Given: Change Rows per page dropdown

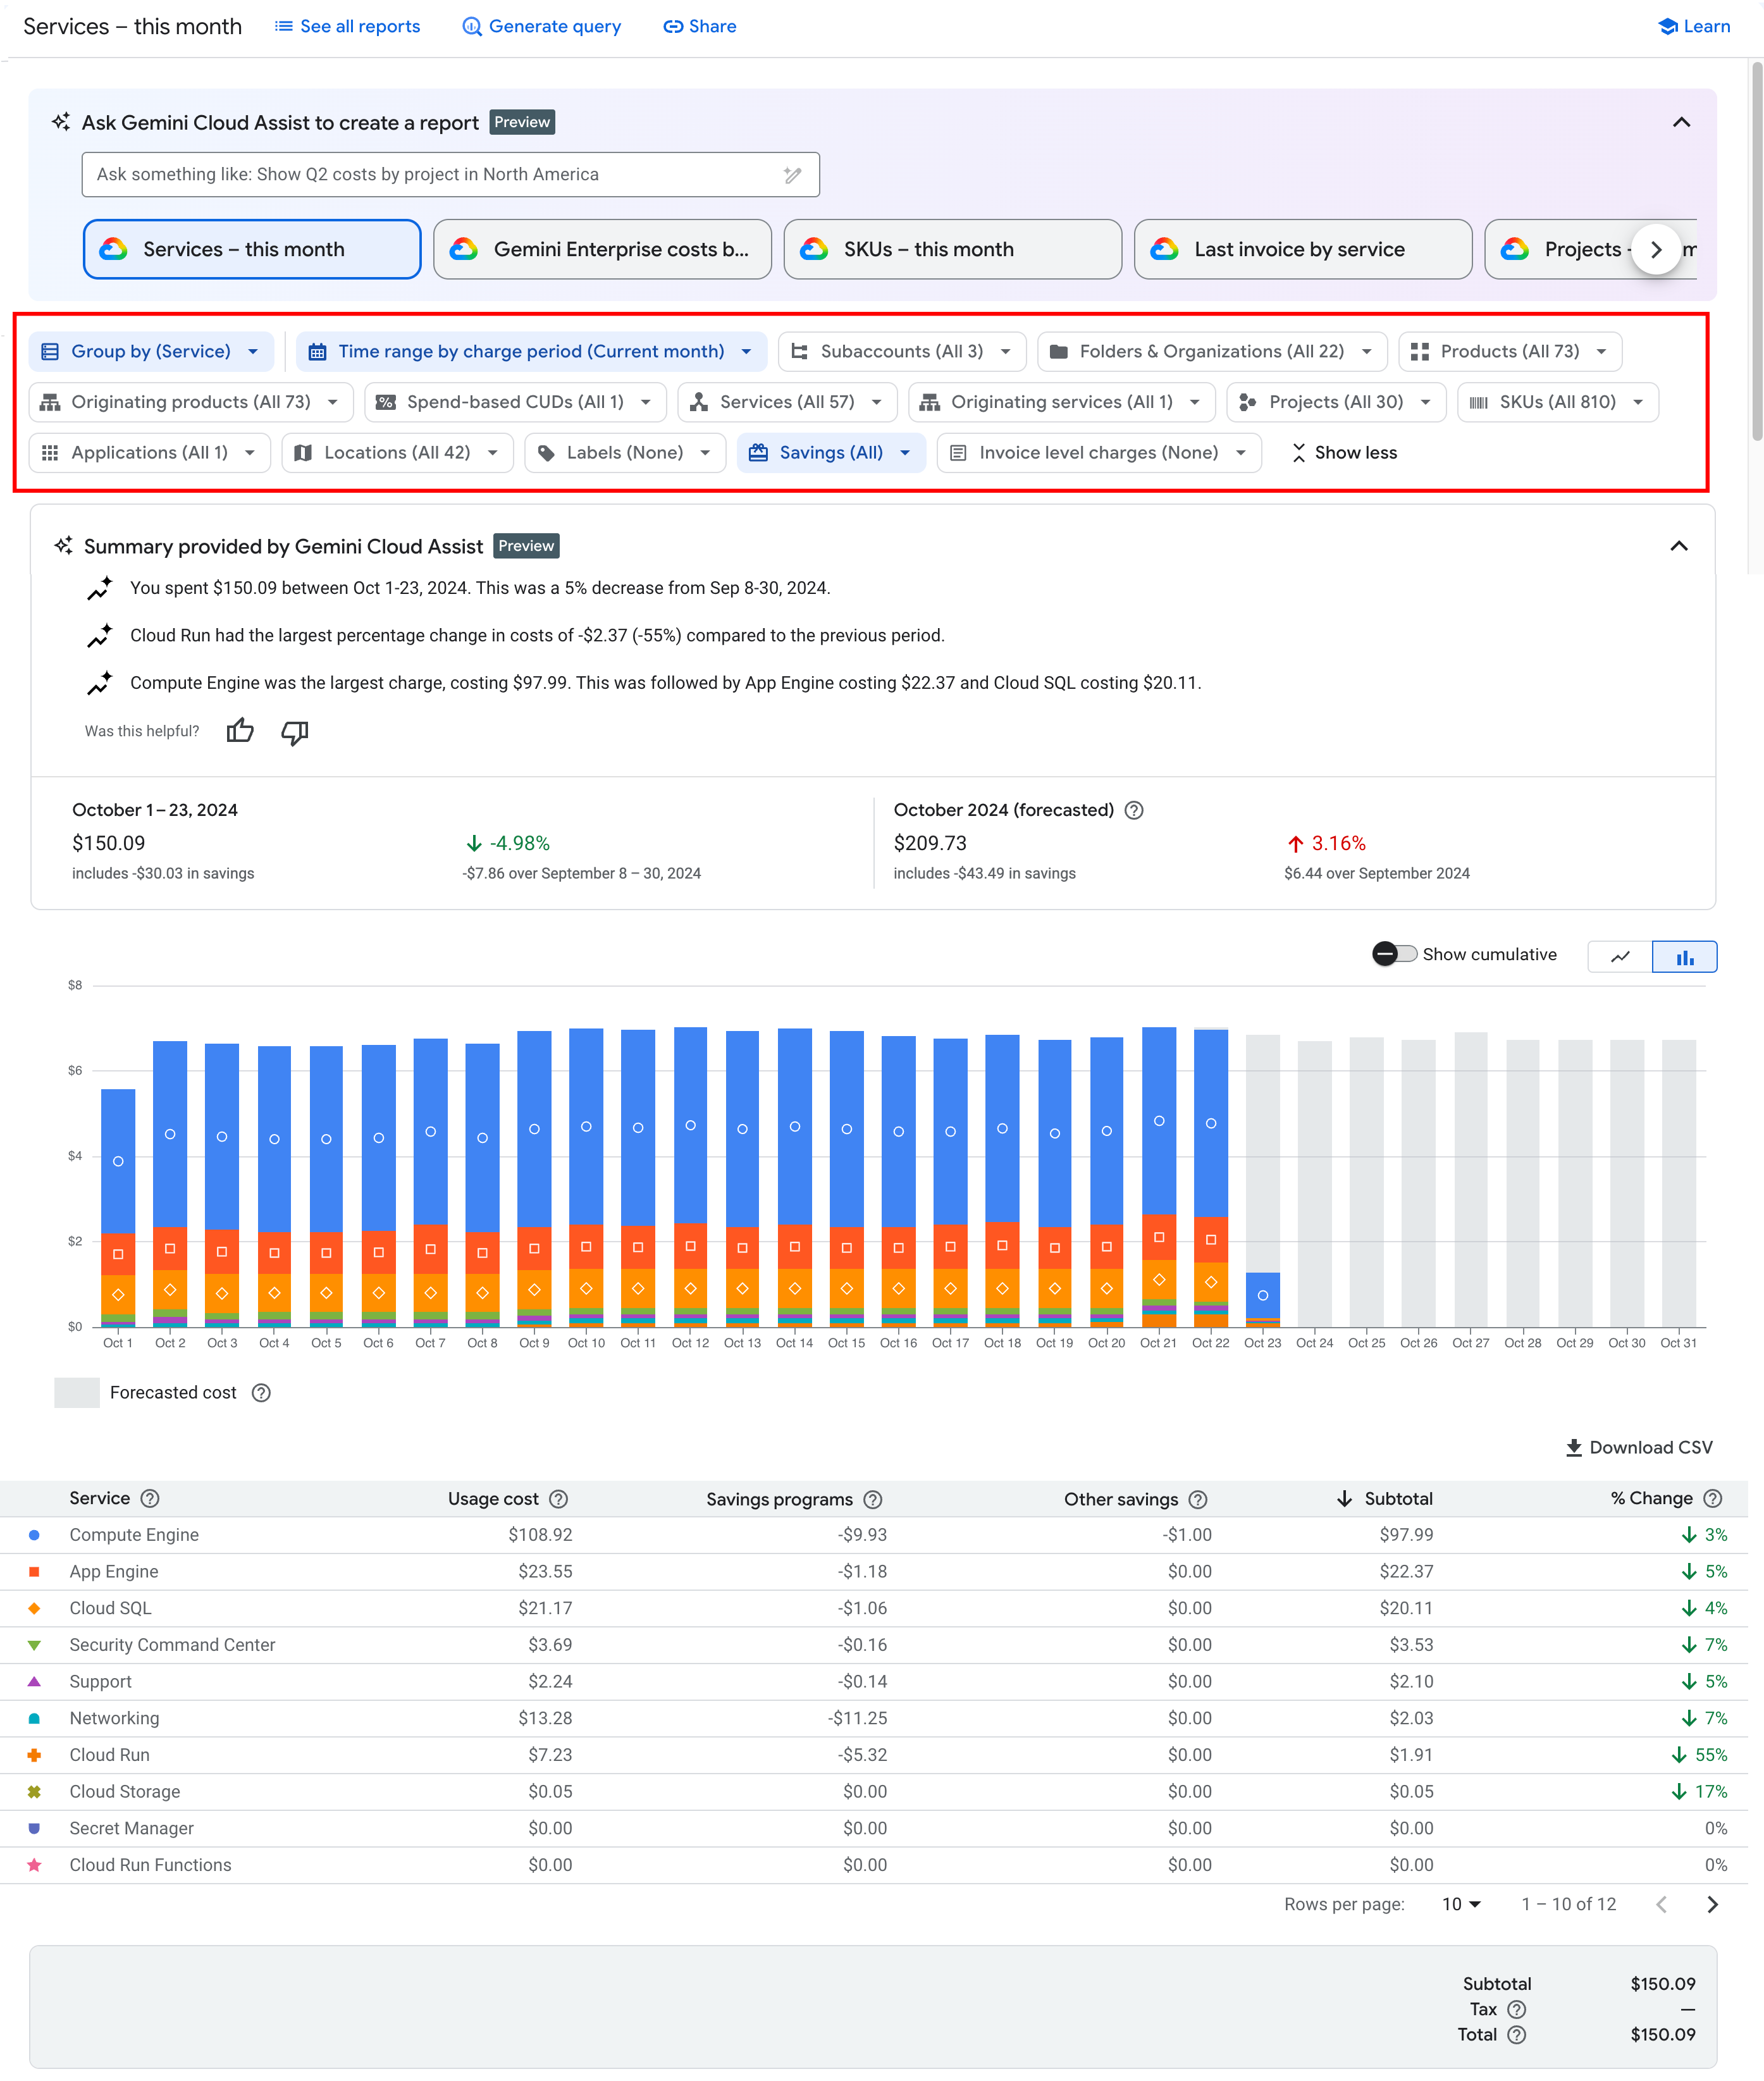Looking at the screenshot, I should click(x=1461, y=1904).
